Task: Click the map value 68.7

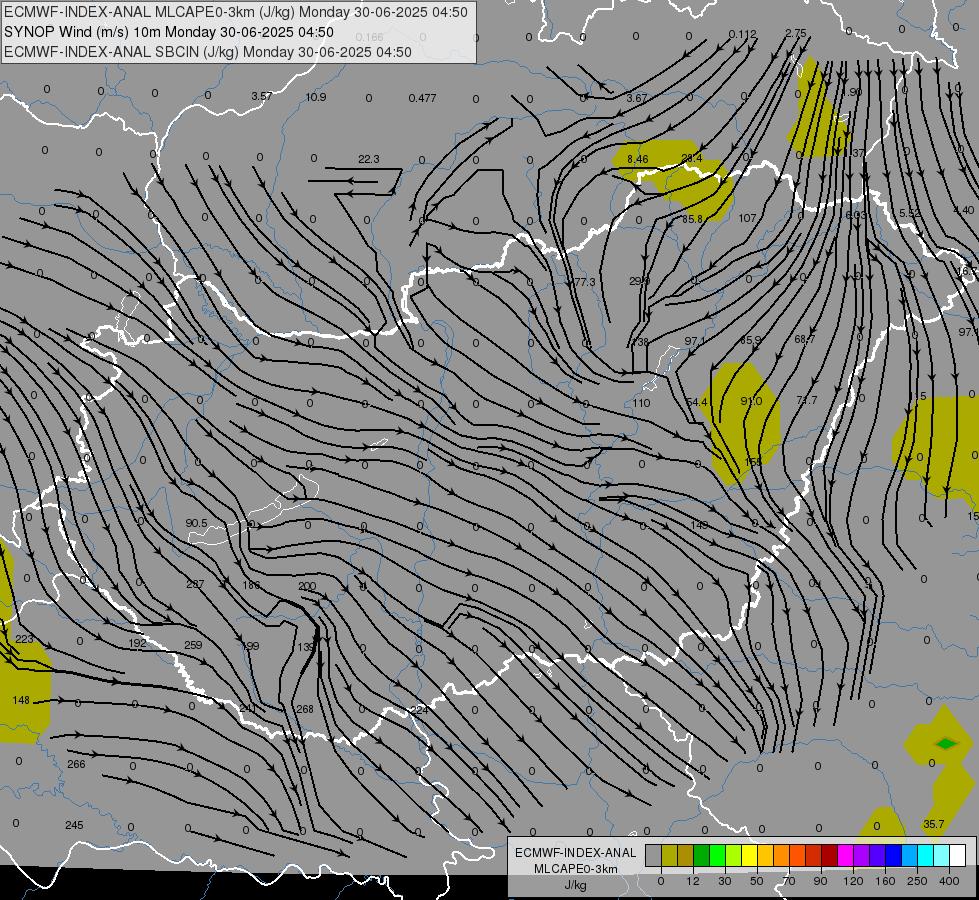Action: pyautogui.click(x=805, y=339)
